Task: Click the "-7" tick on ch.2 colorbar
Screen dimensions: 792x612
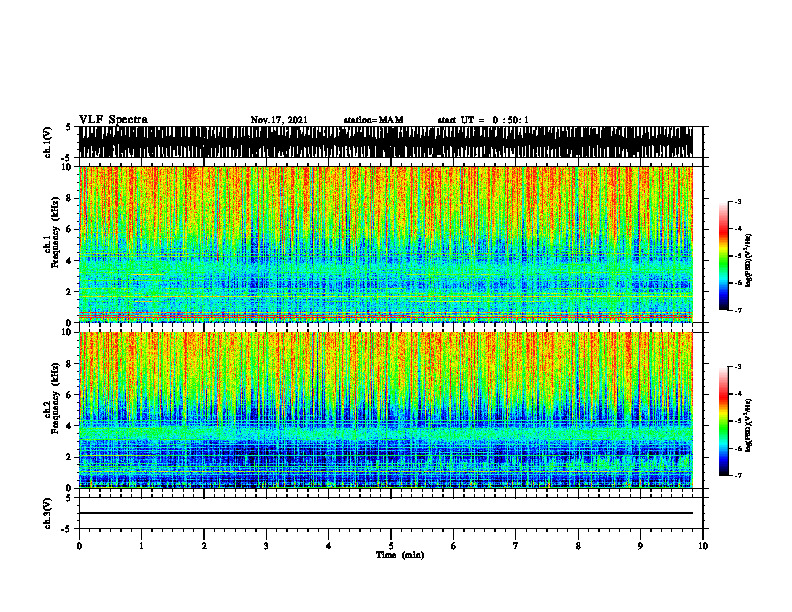Action: click(737, 475)
